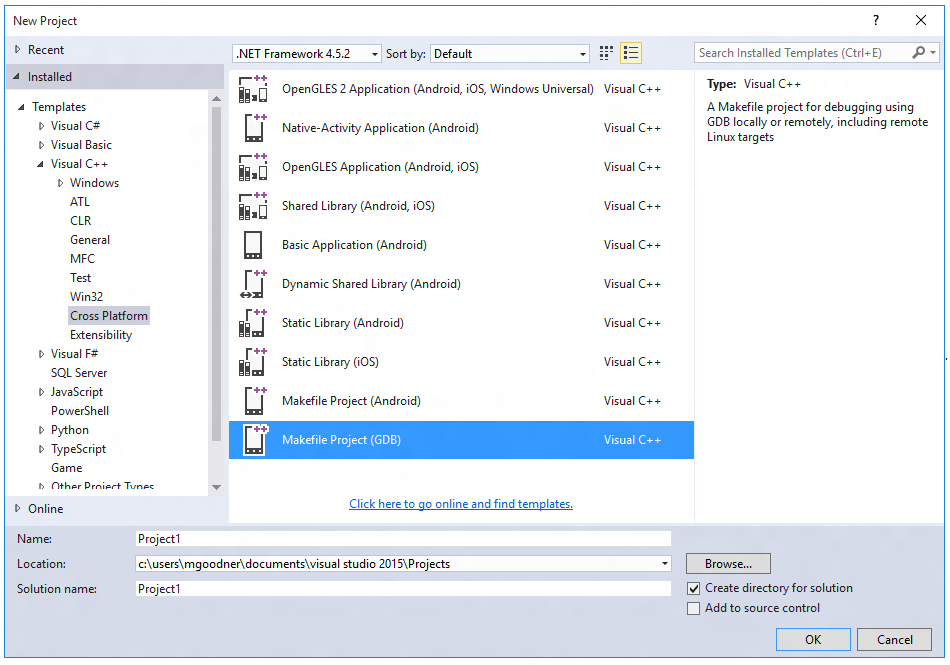Select the Static Library (iOS) icon

[253, 362]
